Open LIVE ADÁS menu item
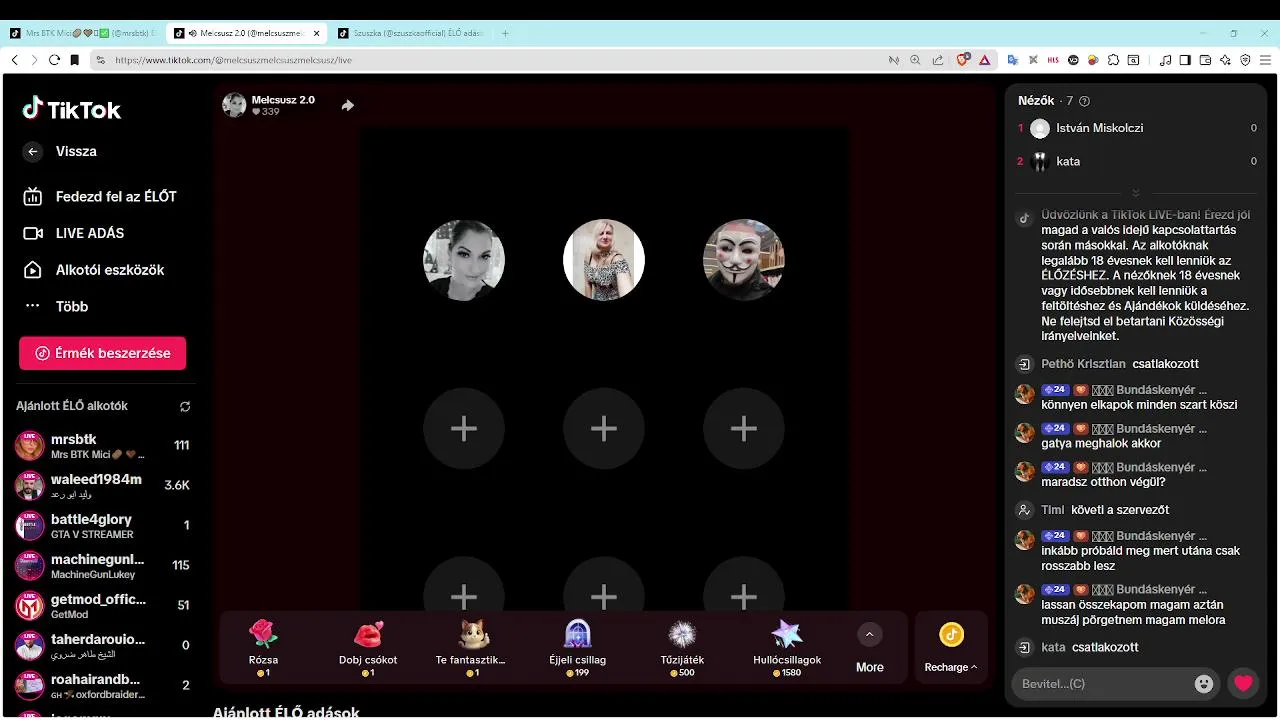Image resolution: width=1280 pixels, height=720 pixels. (74, 233)
